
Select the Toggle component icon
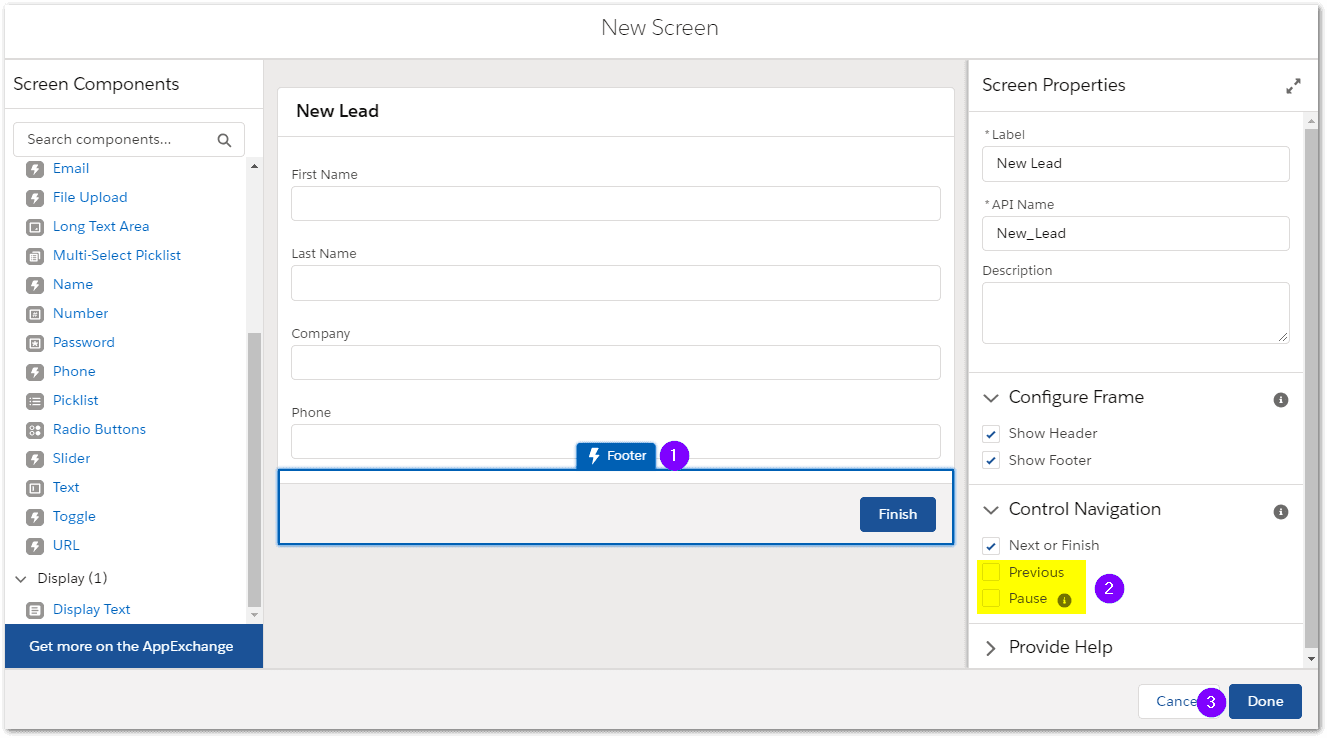click(x=35, y=517)
